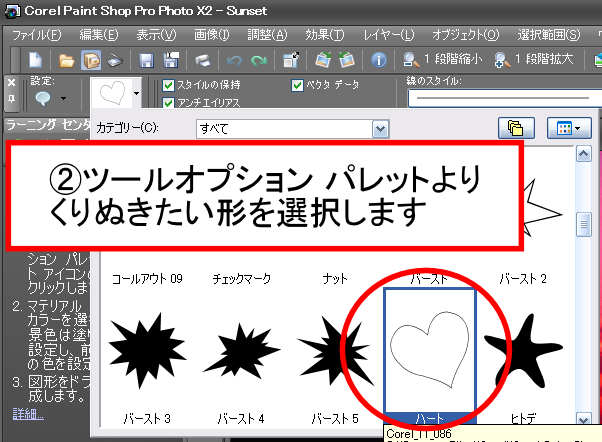Toggle ベクタ データ checkbox

click(297, 85)
